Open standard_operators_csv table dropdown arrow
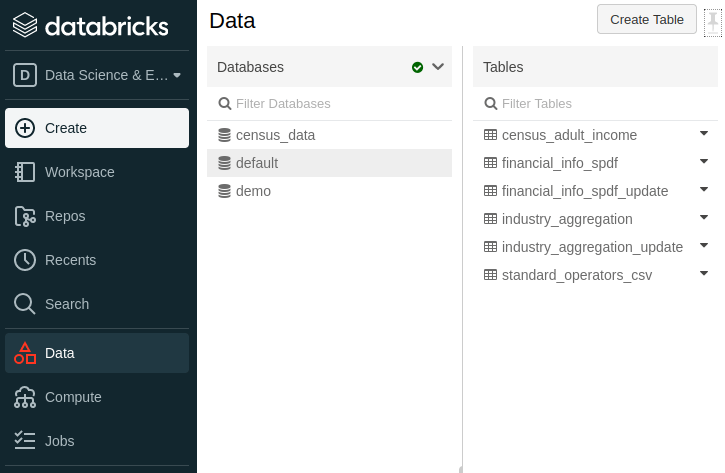This screenshot has width=725, height=473. [x=703, y=274]
